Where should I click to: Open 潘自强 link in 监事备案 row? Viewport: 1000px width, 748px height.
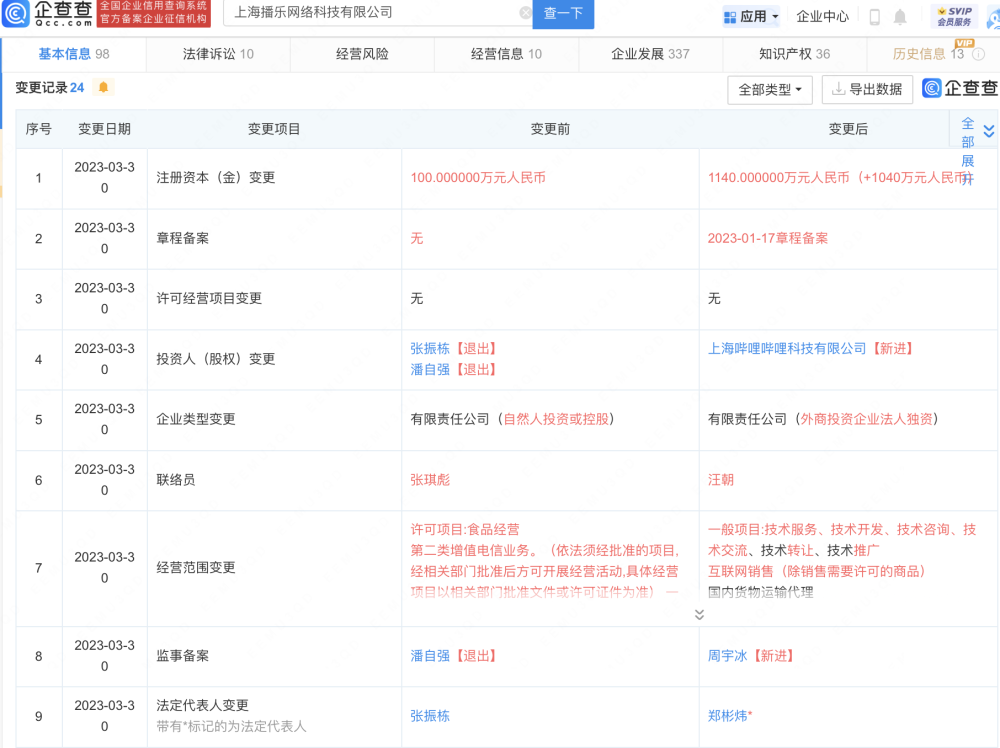coord(430,656)
